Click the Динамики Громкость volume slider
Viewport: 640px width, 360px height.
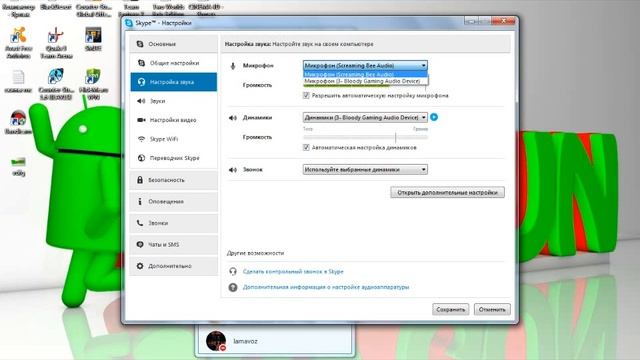coord(365,138)
